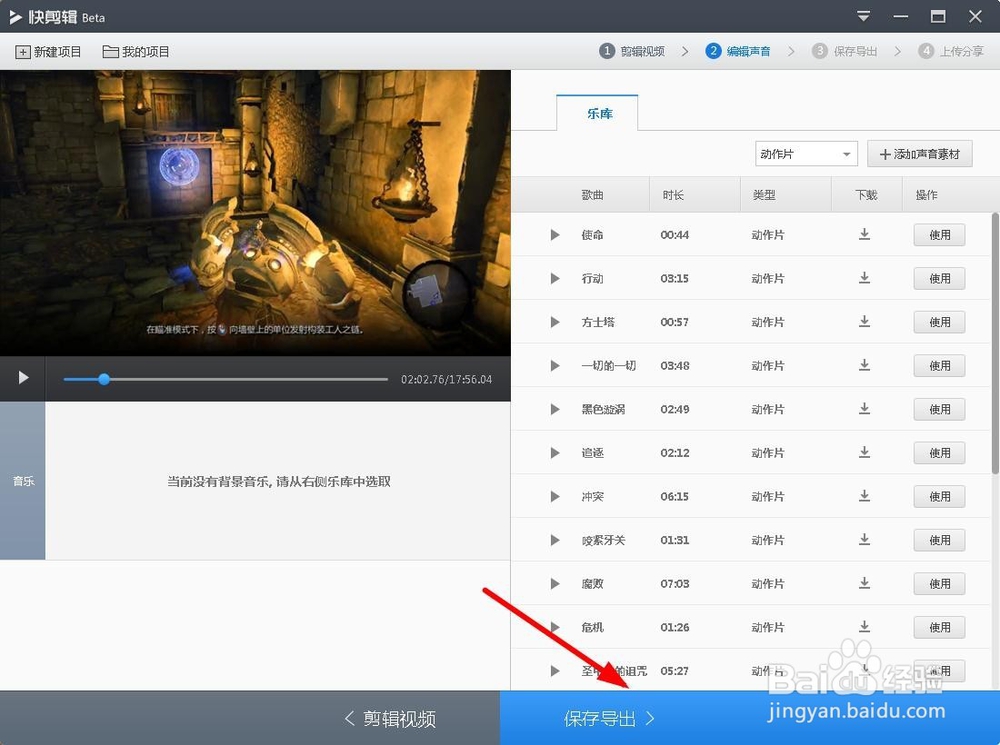Viewport: 1000px width, 745px height.
Task: Download the 冲突 soundtrack
Action: (x=864, y=496)
